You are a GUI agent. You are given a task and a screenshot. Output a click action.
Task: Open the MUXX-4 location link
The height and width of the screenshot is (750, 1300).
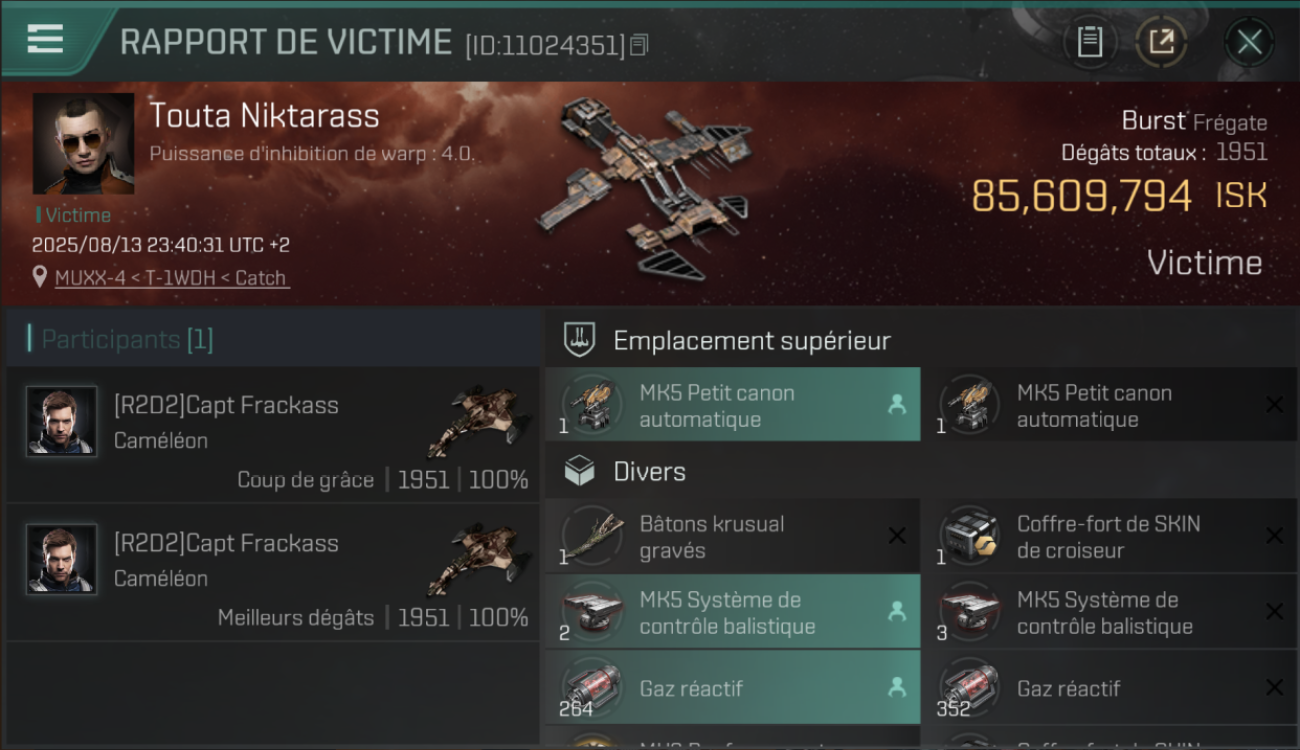point(171,278)
